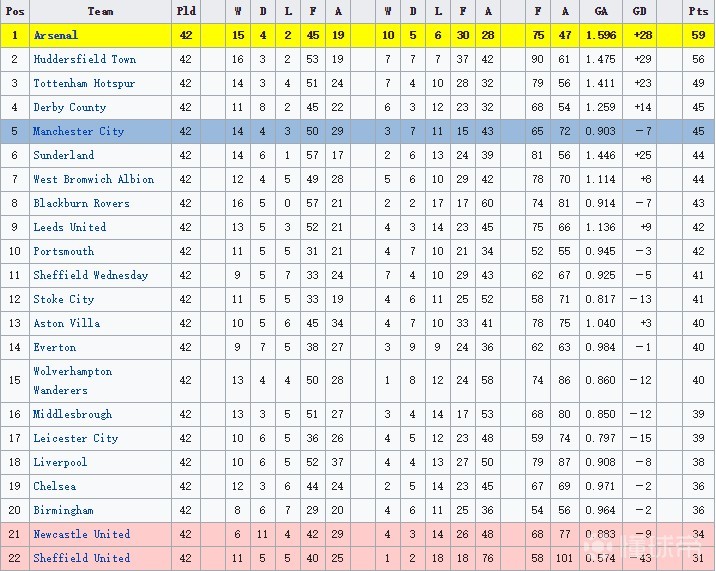Click Manchester City in the highlighted row
This screenshot has height=571, width=716.
point(78,132)
